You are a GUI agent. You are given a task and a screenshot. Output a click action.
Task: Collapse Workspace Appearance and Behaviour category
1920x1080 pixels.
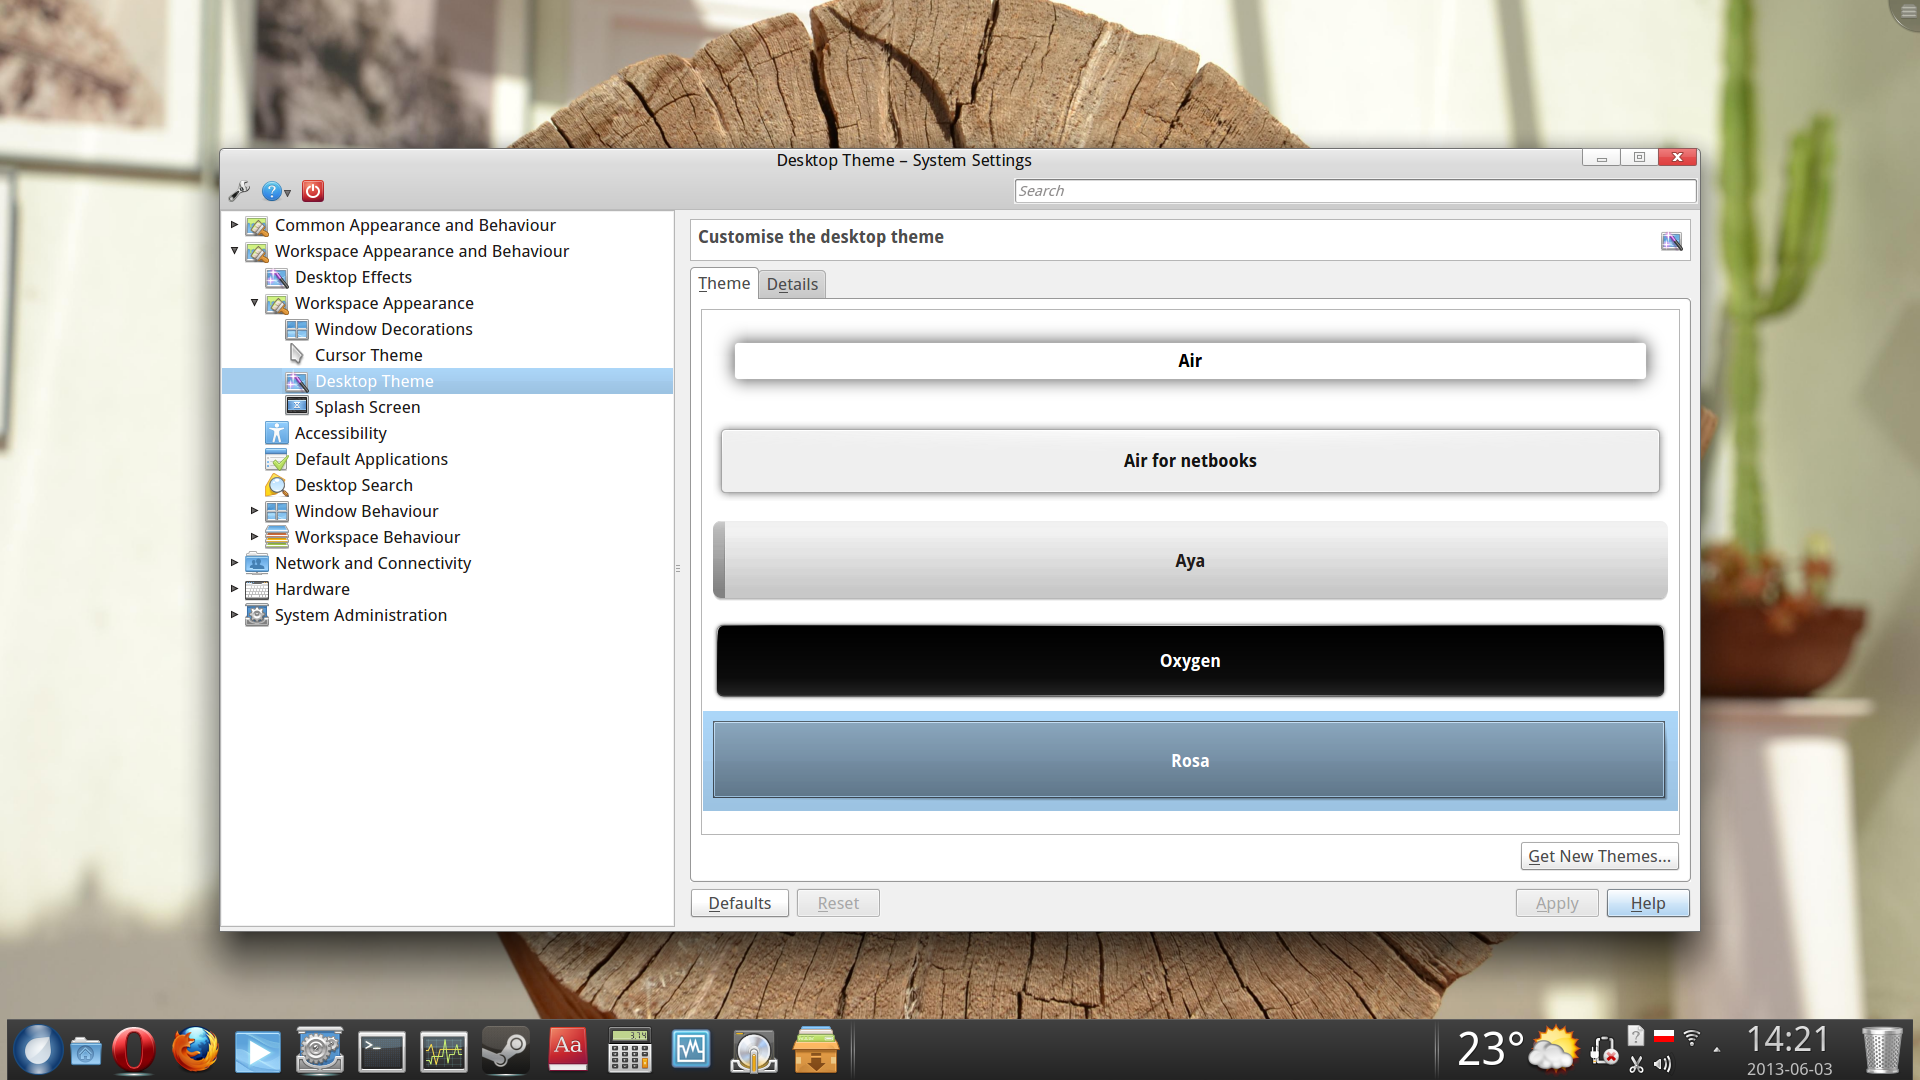click(x=235, y=251)
